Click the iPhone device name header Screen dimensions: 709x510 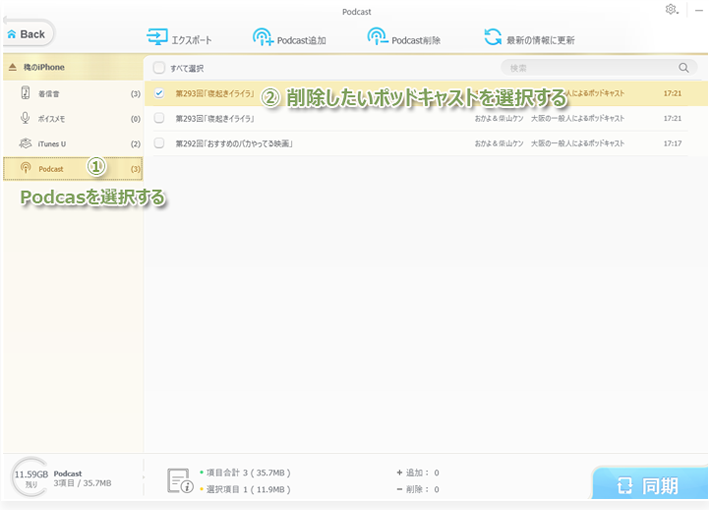(44, 67)
